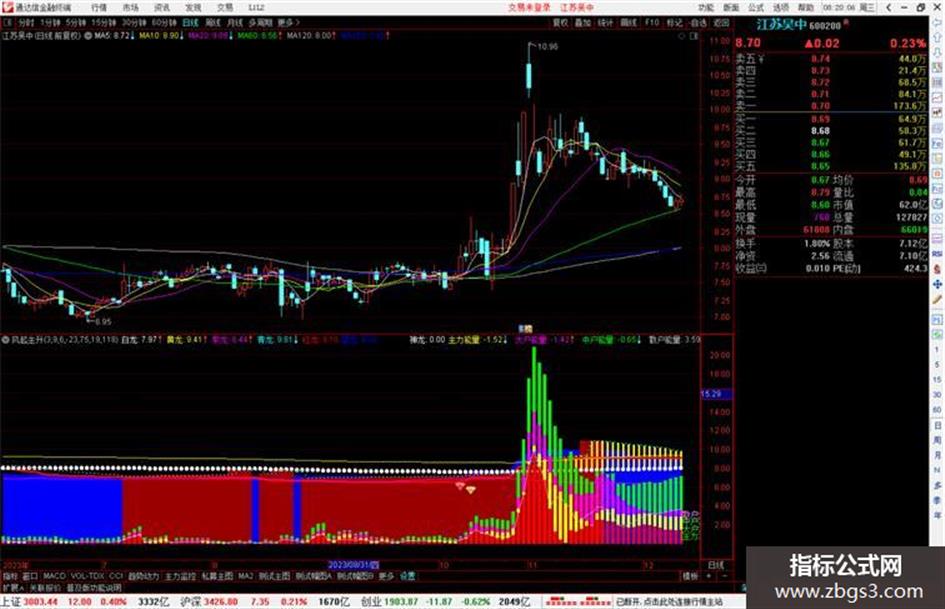Click the back arrow in title bar
Viewport: 945px width, 609px height.
pos(888,8)
